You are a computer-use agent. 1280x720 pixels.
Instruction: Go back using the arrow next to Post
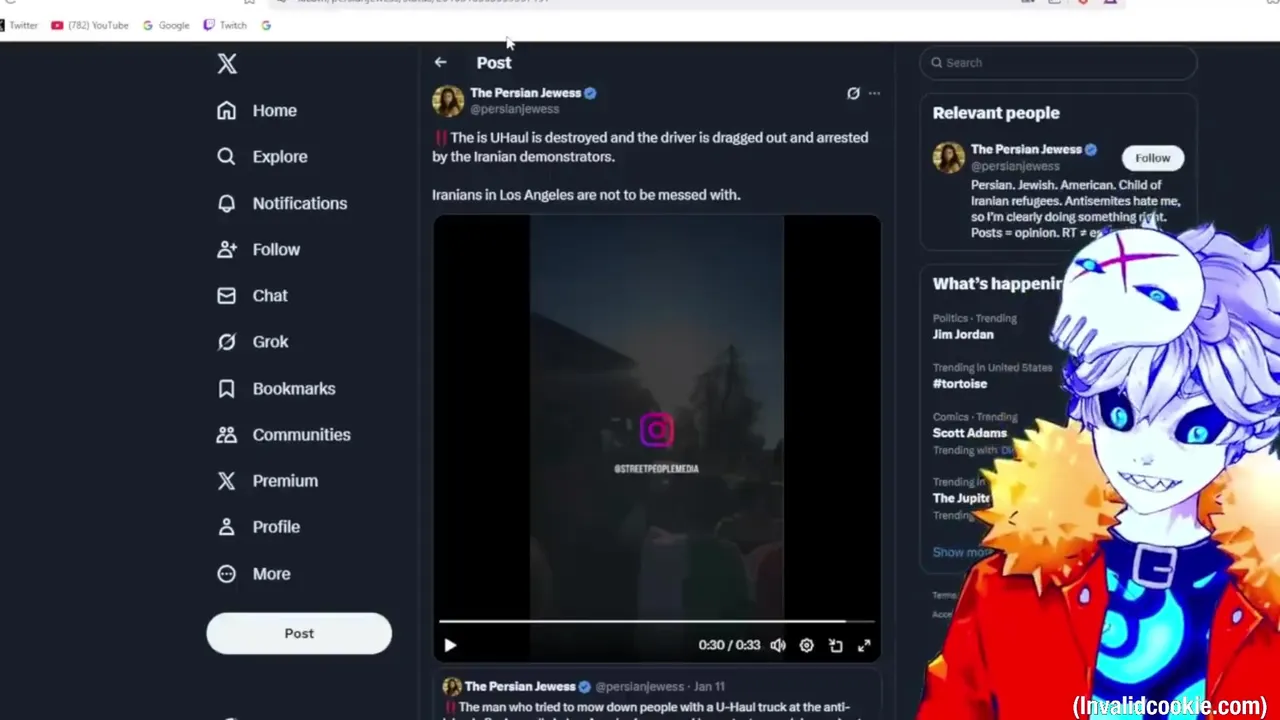pyautogui.click(x=440, y=62)
